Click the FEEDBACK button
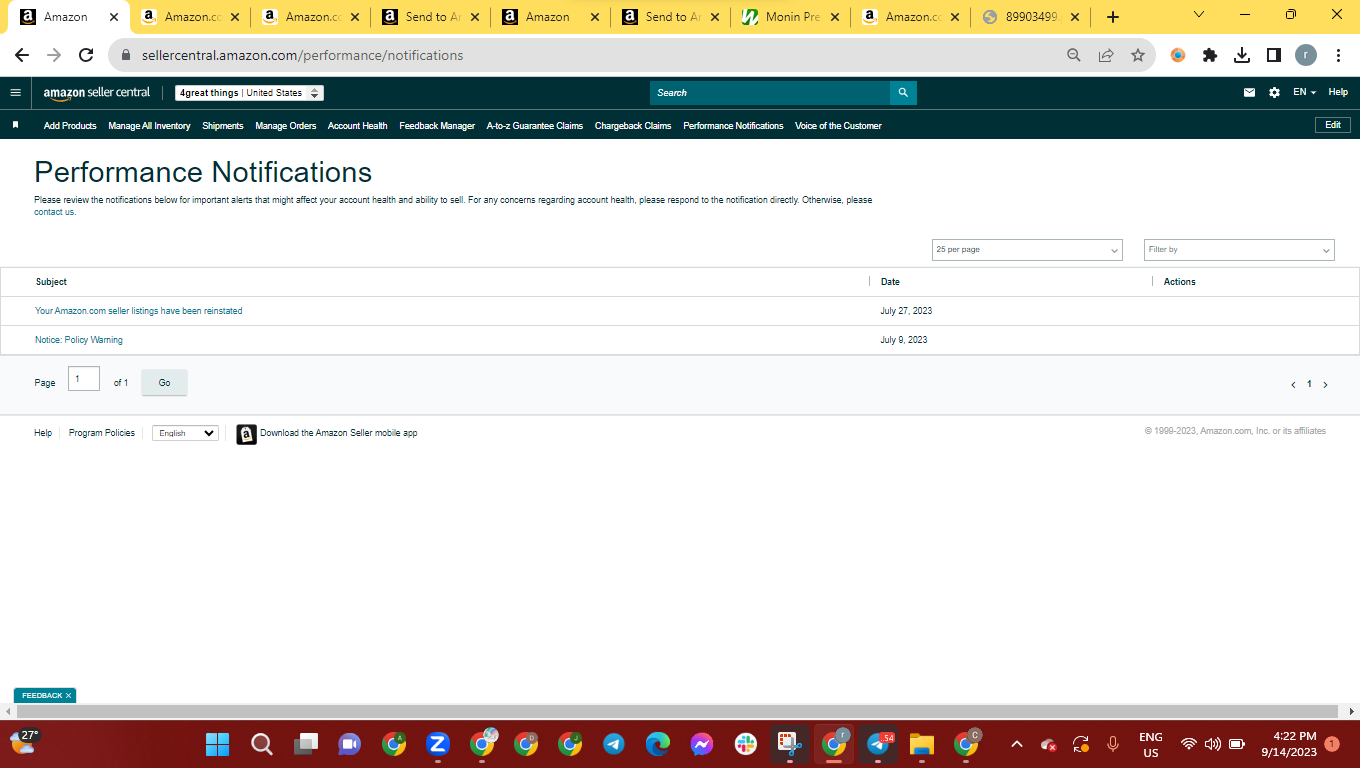The width and height of the screenshot is (1360, 768). coord(42,695)
